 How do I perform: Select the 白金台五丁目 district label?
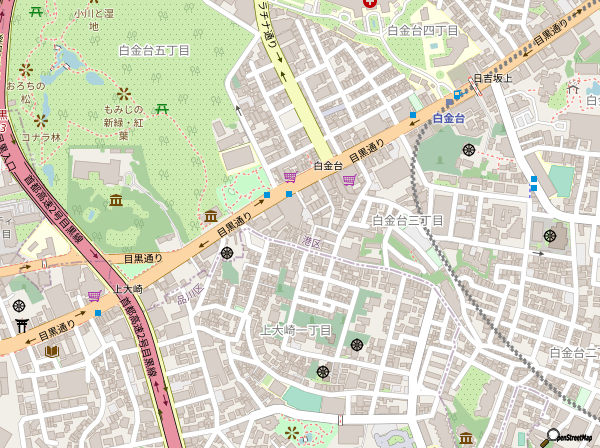[x=154, y=51]
